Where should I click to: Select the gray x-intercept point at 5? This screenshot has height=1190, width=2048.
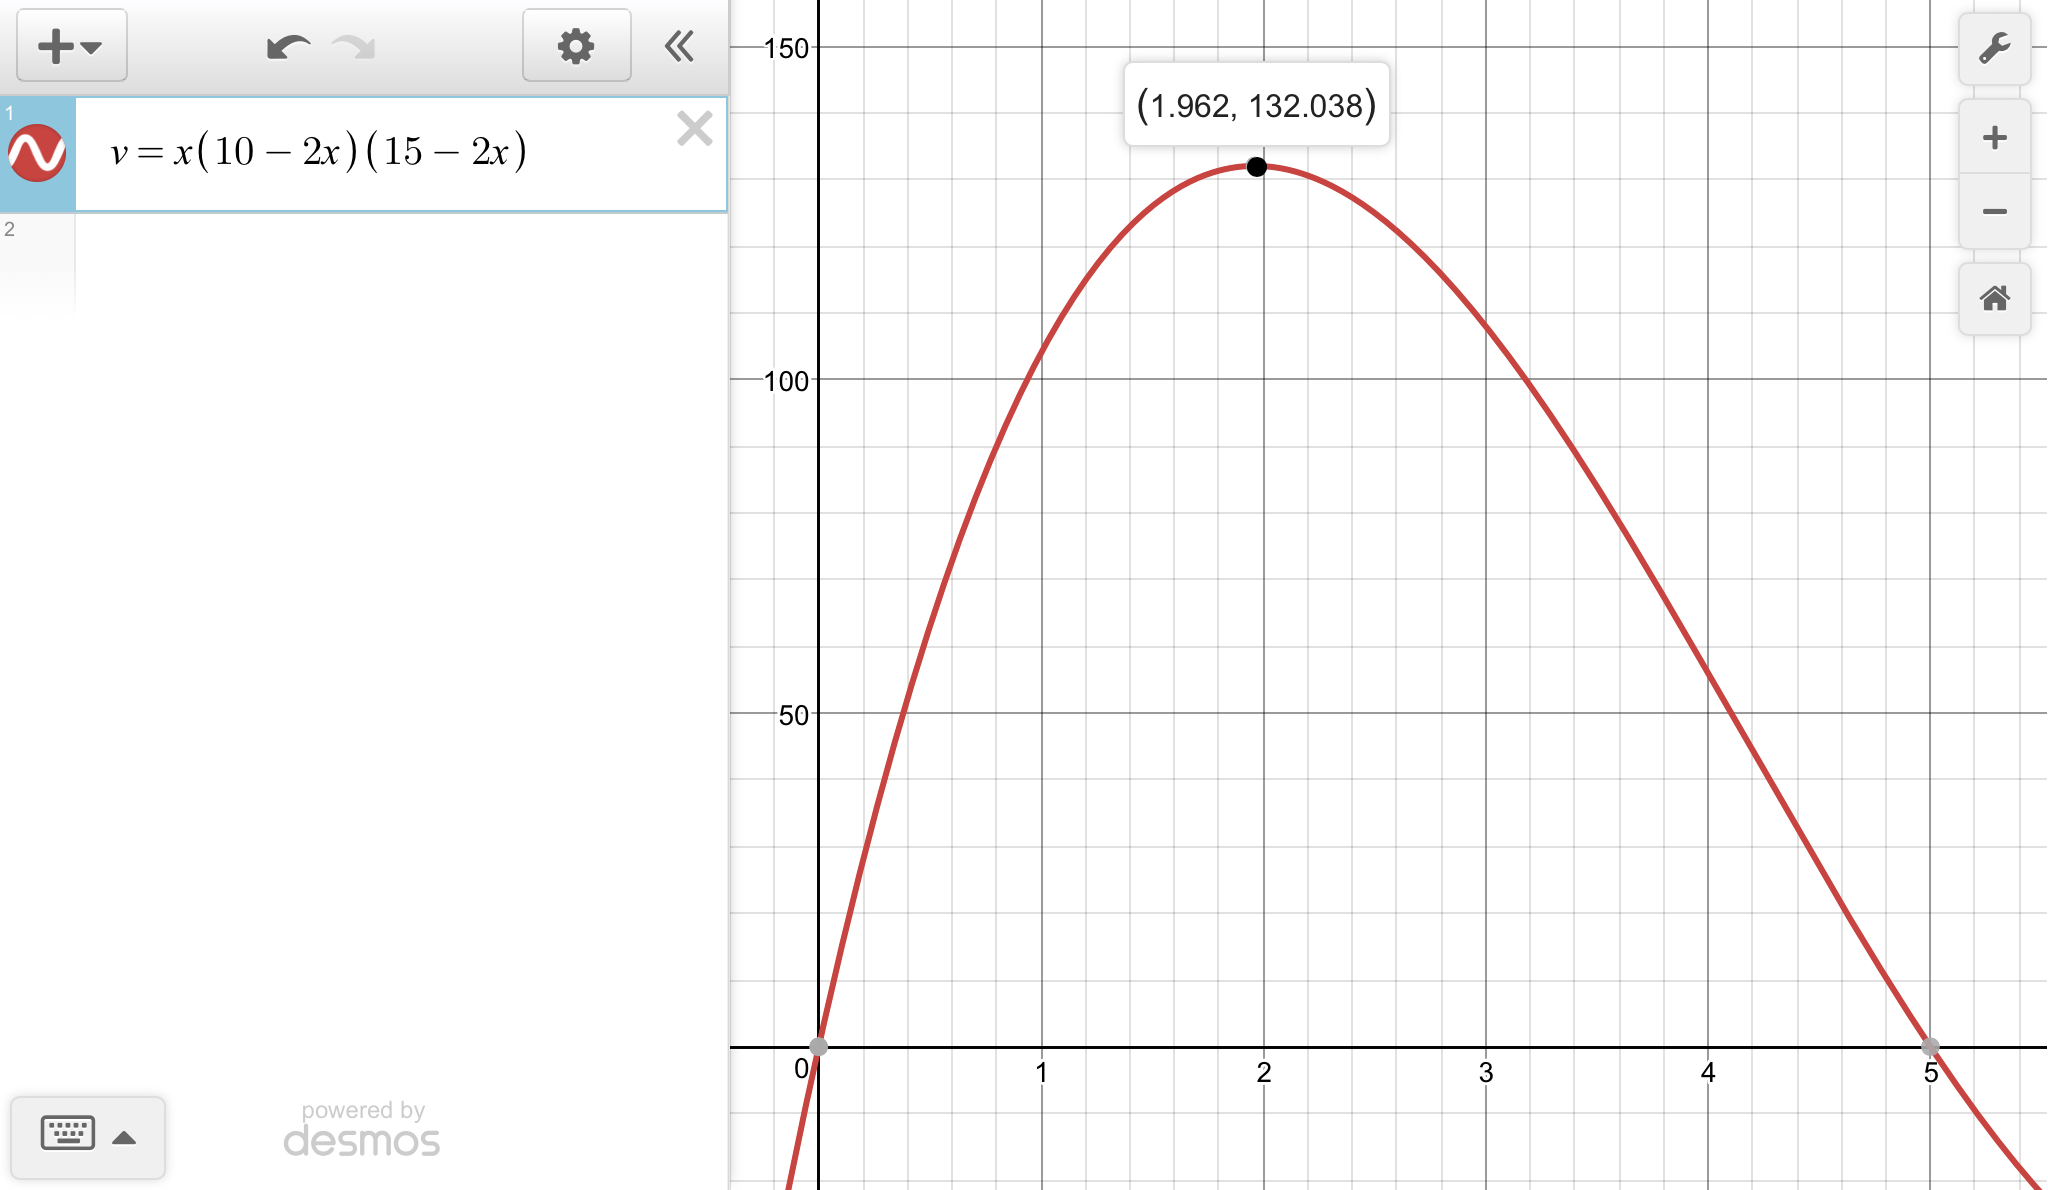(x=1930, y=1047)
